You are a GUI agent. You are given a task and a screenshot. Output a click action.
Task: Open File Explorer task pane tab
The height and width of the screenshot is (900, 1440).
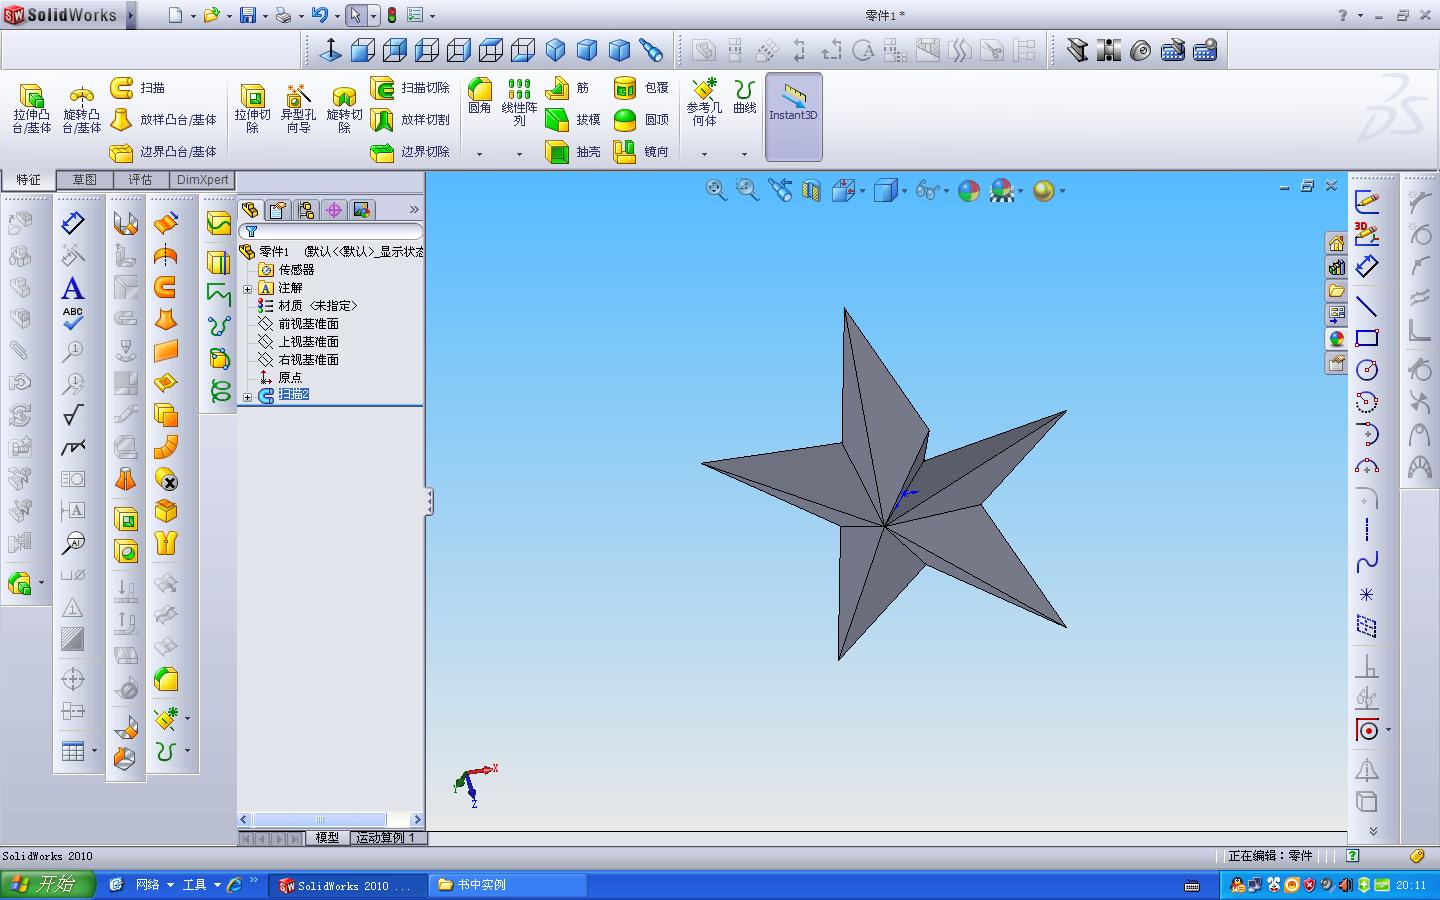tap(1336, 291)
